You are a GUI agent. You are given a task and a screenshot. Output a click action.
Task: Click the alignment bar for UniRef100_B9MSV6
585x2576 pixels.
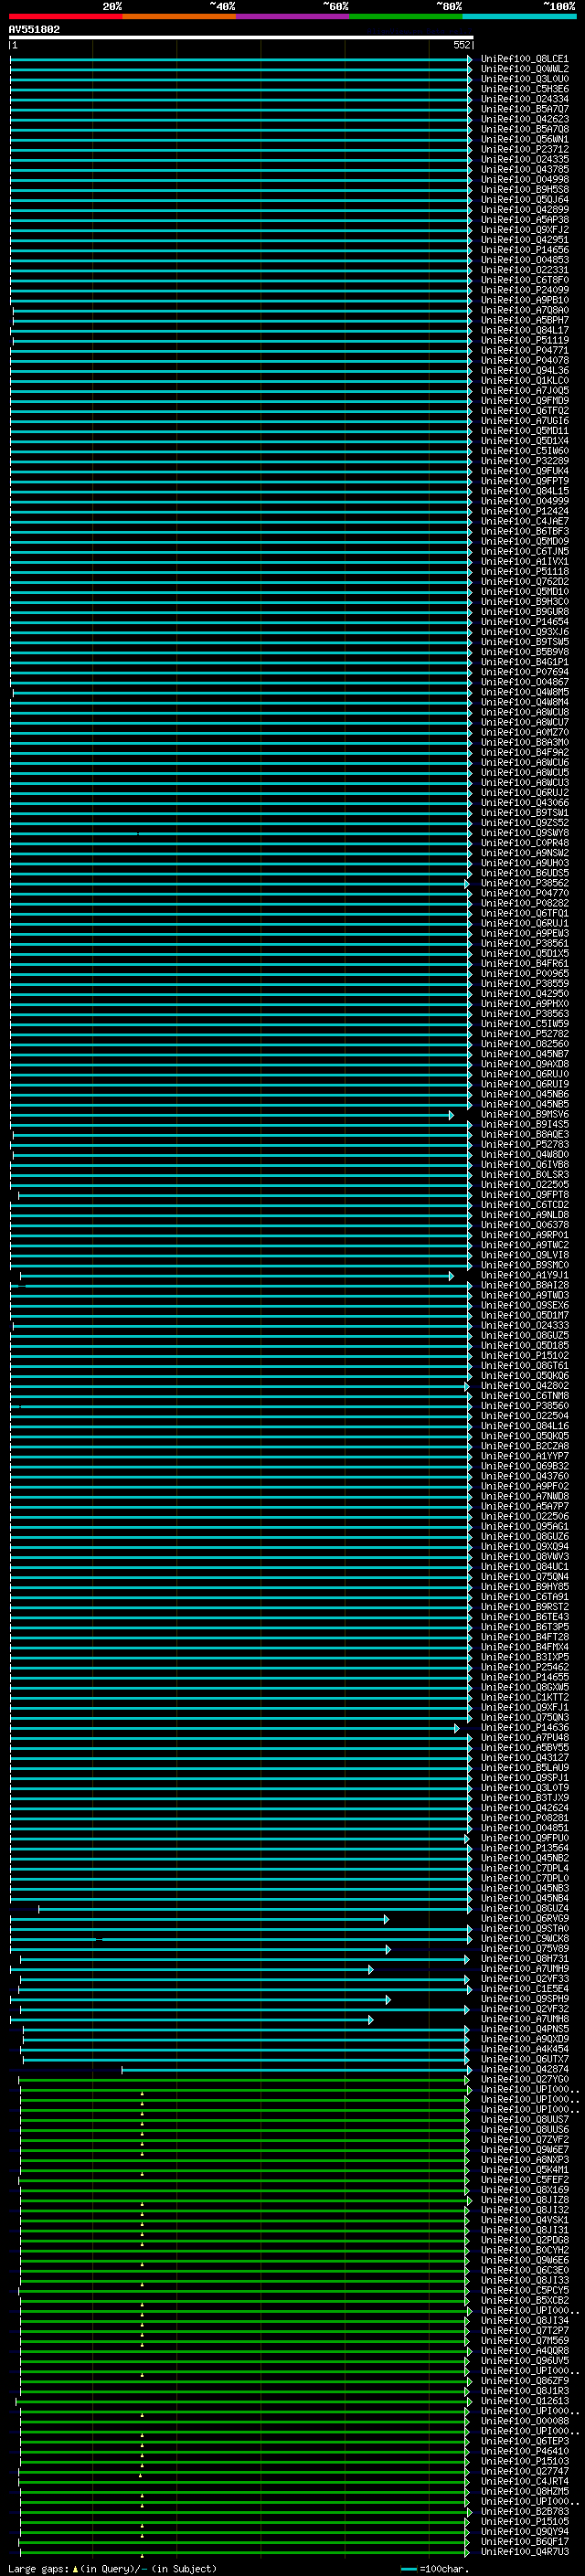(231, 1115)
